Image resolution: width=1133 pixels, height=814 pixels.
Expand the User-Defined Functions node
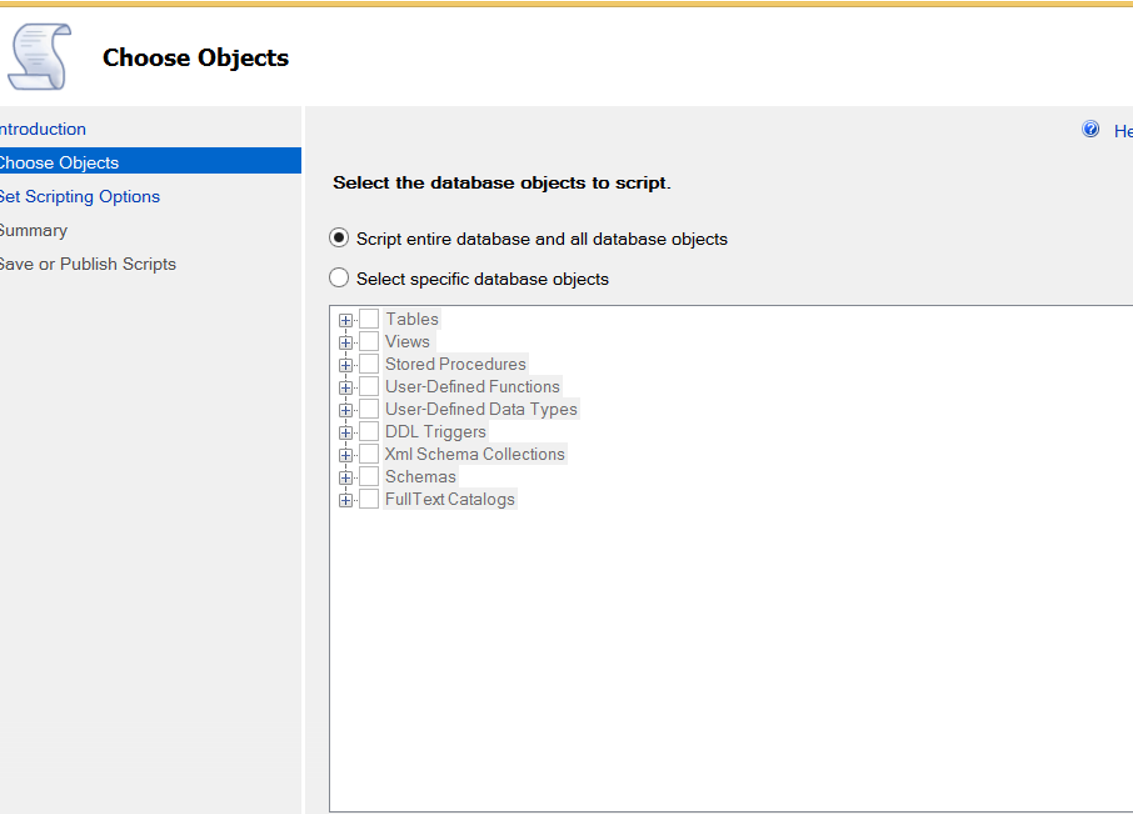[345, 388]
